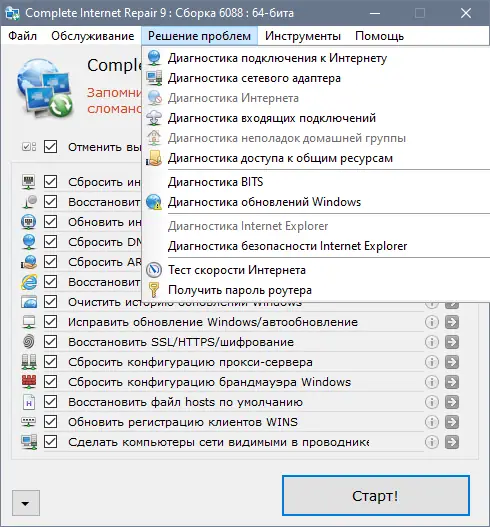Click the speed test gauge icon

[154, 270]
